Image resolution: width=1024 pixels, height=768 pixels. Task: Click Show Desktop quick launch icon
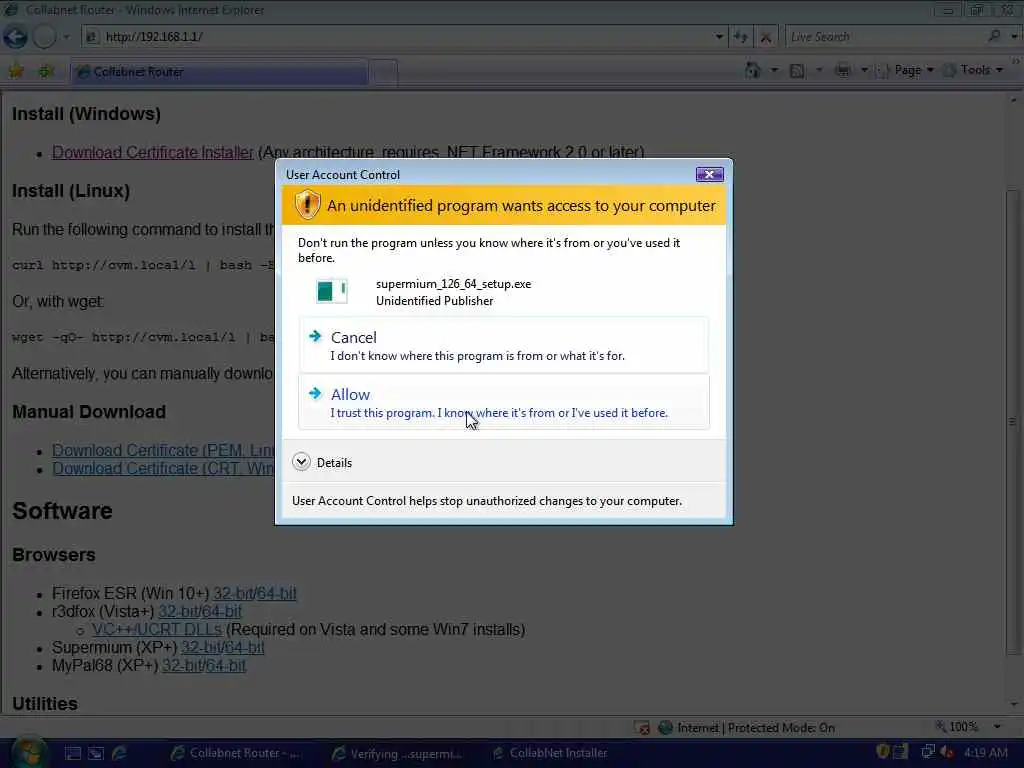coord(72,754)
